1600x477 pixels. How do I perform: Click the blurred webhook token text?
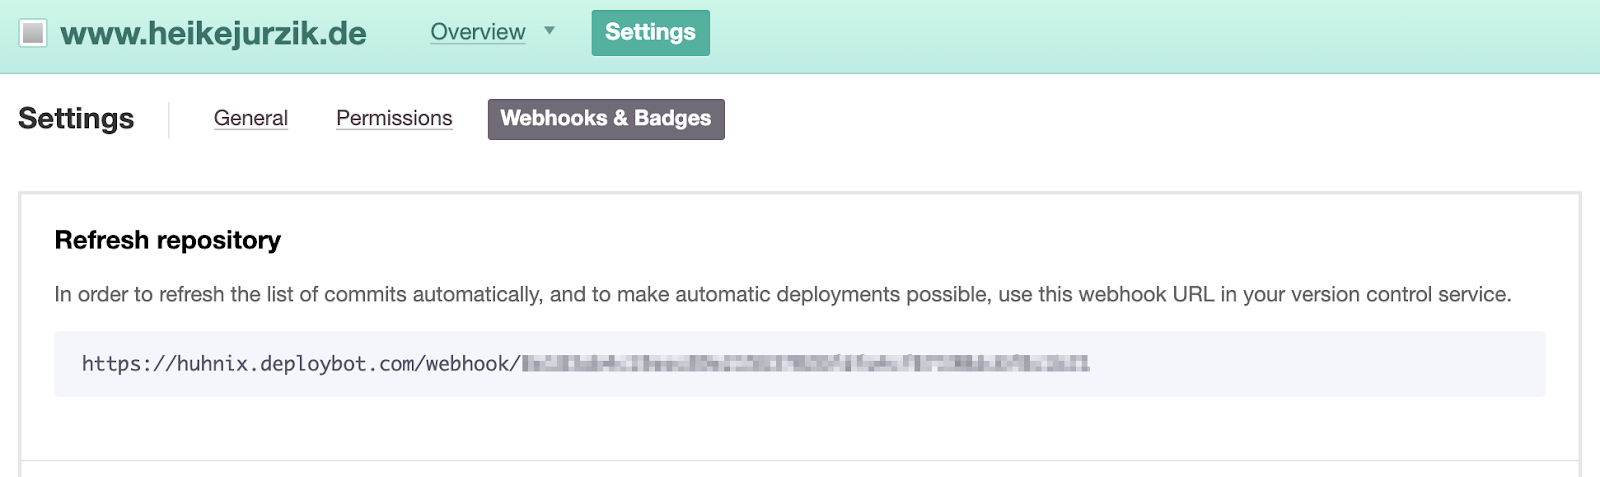805,363
